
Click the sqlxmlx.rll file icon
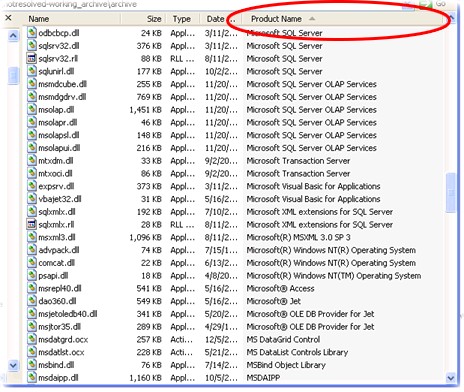tap(32, 224)
